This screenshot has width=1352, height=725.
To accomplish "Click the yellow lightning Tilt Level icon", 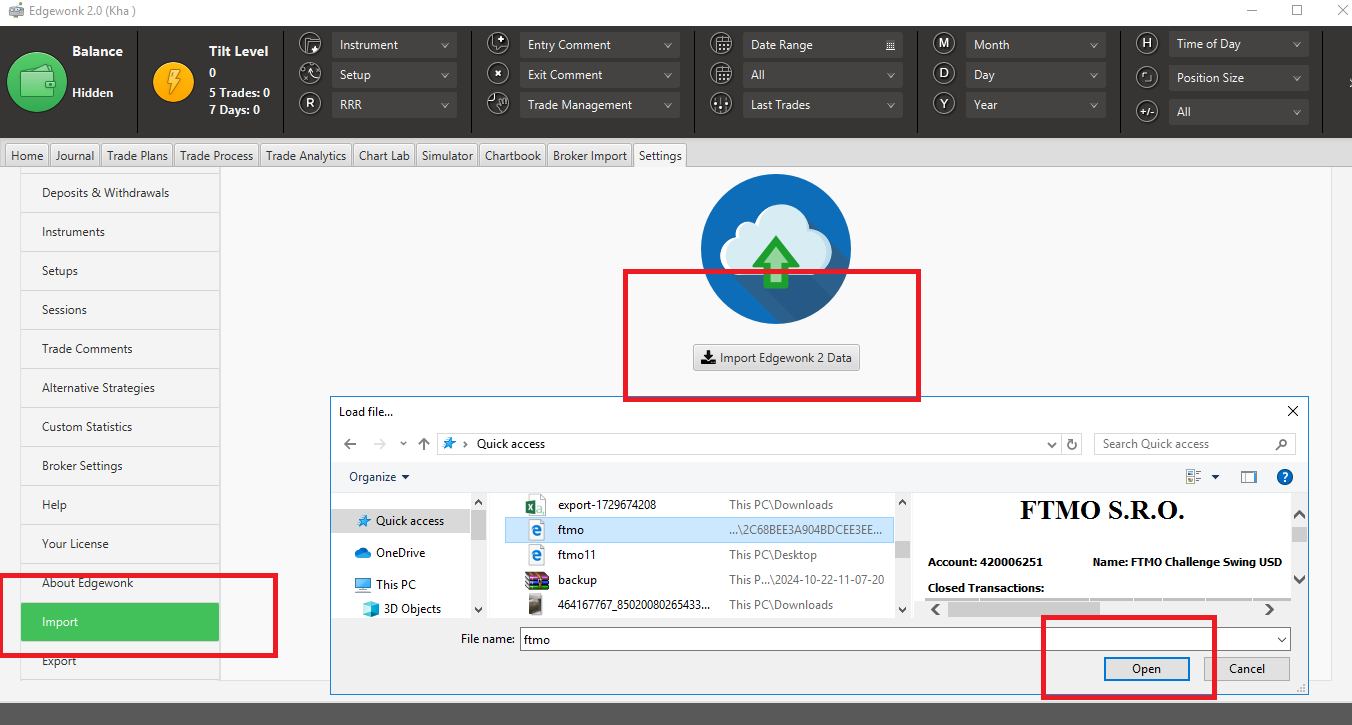I will (x=174, y=81).
